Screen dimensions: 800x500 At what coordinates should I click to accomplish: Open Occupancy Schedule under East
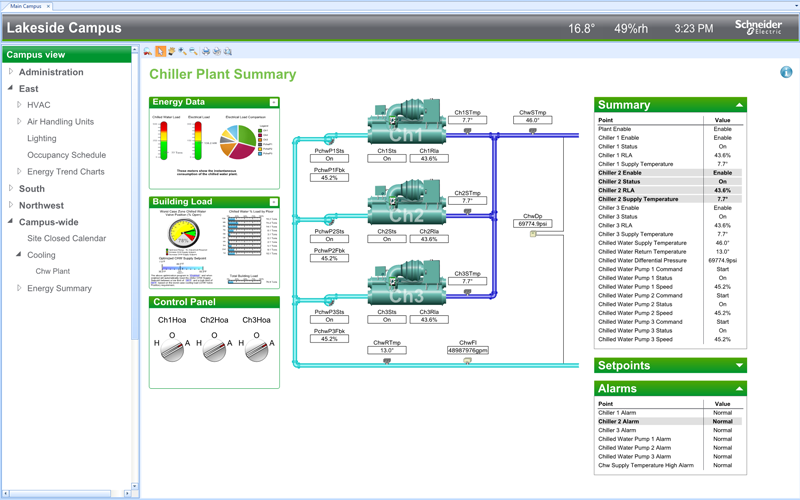pyautogui.click(x=66, y=155)
